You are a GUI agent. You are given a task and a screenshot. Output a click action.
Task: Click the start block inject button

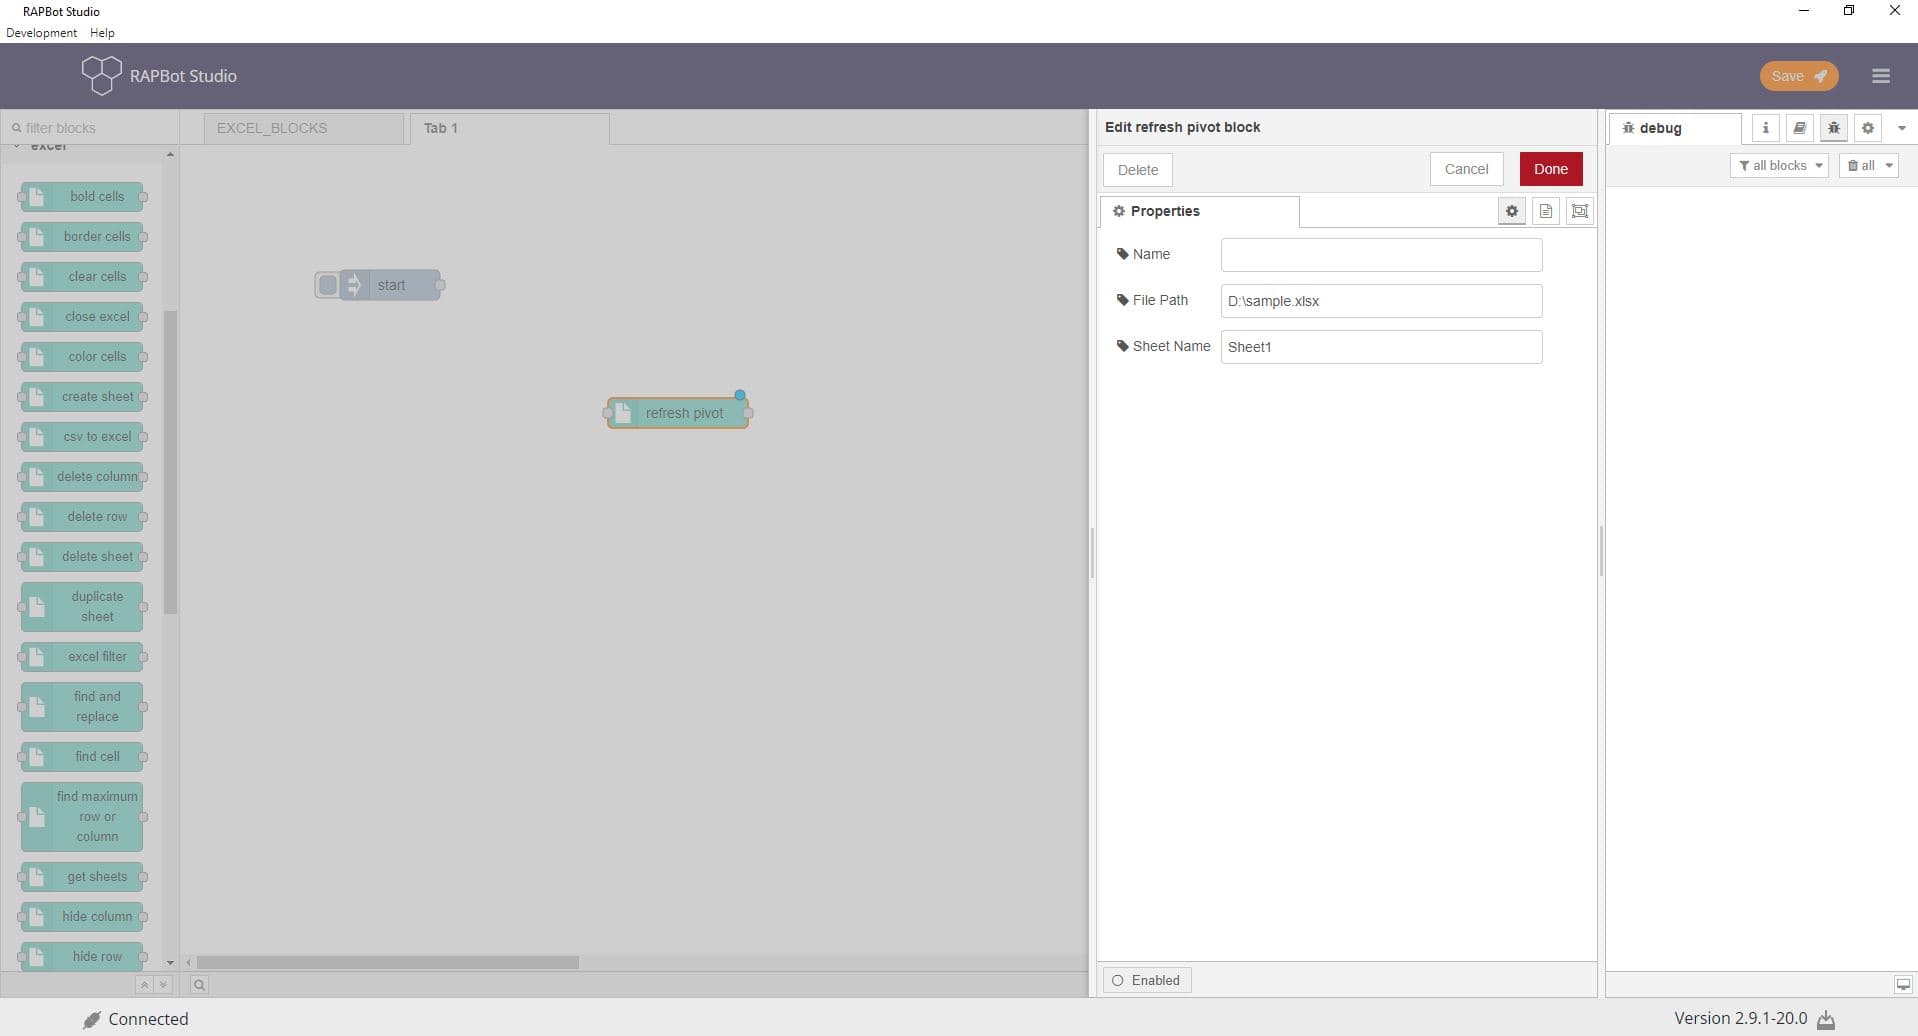327,285
